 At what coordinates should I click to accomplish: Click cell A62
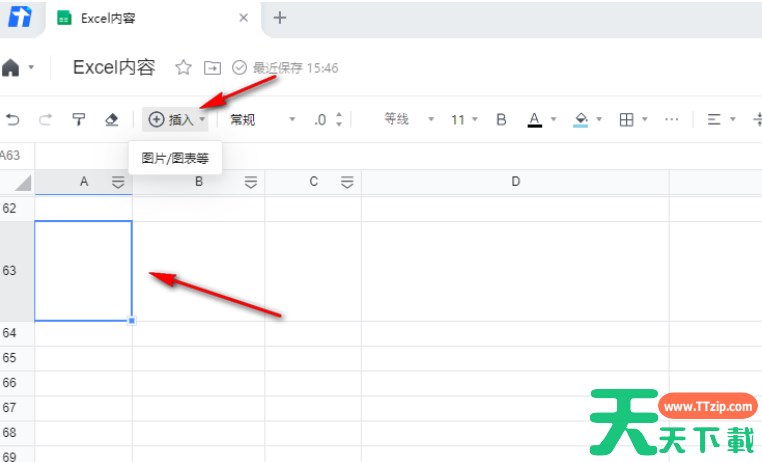(84, 208)
